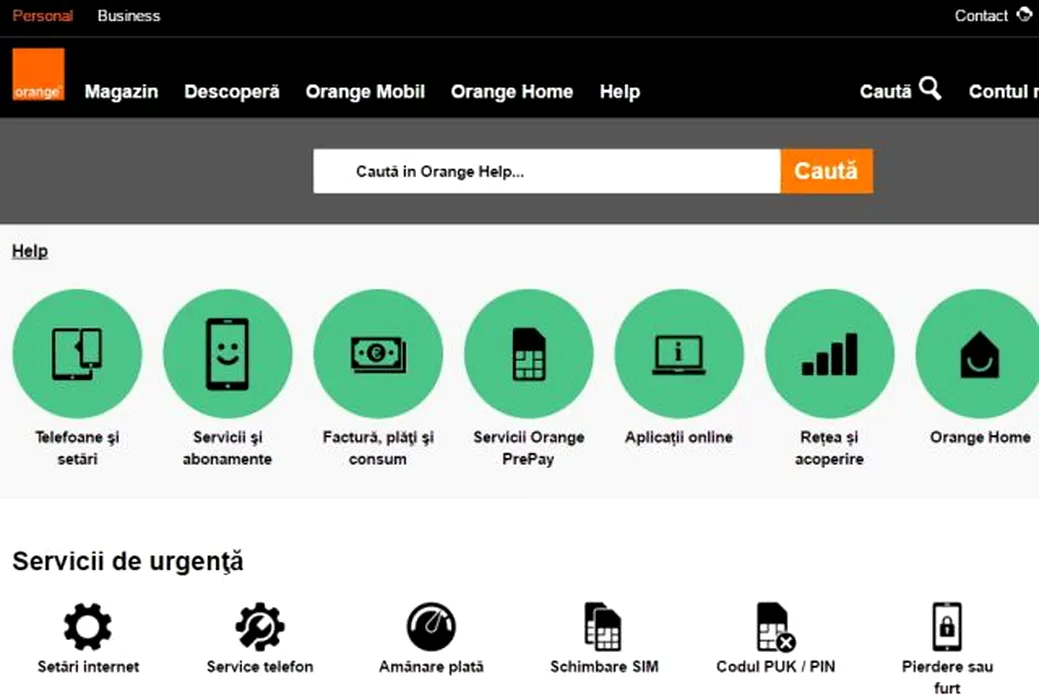1039x700 pixels.
Task: Select the Pierdere sau furt locked phone icon
Action: 947,626
